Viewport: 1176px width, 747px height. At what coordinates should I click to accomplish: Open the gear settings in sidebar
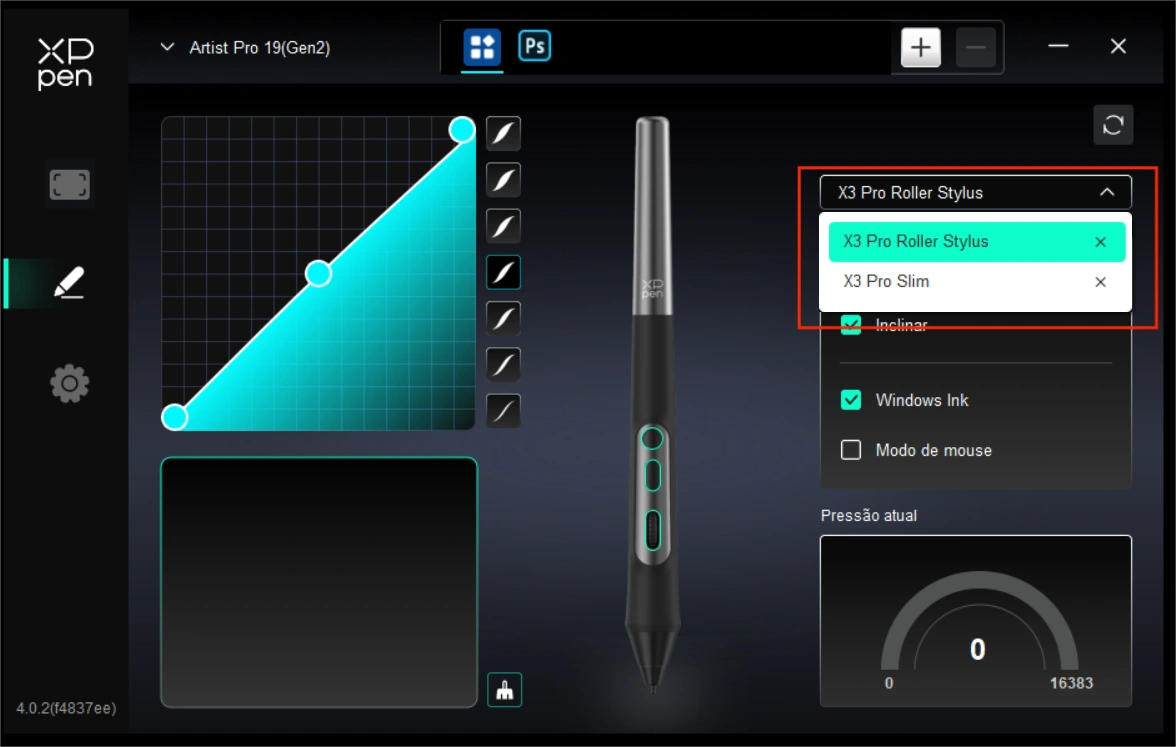[x=69, y=383]
